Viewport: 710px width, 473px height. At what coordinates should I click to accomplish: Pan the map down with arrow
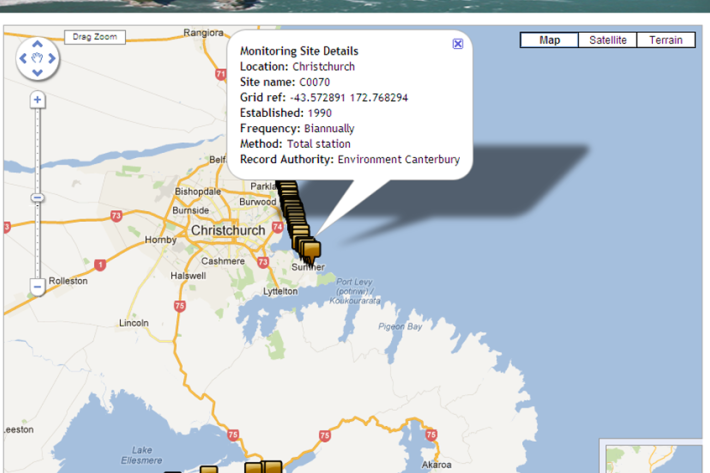click(x=37, y=72)
